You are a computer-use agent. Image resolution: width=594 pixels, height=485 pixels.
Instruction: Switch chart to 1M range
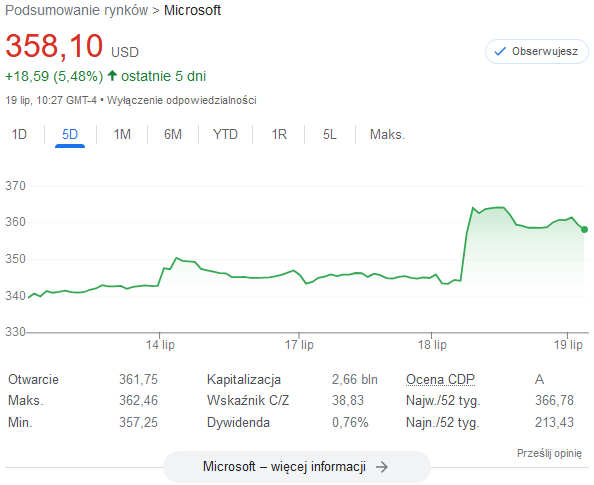pyautogui.click(x=122, y=134)
